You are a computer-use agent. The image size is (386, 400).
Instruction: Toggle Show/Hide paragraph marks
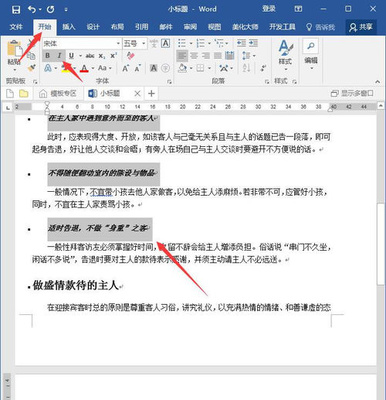pyautogui.click(x=263, y=68)
